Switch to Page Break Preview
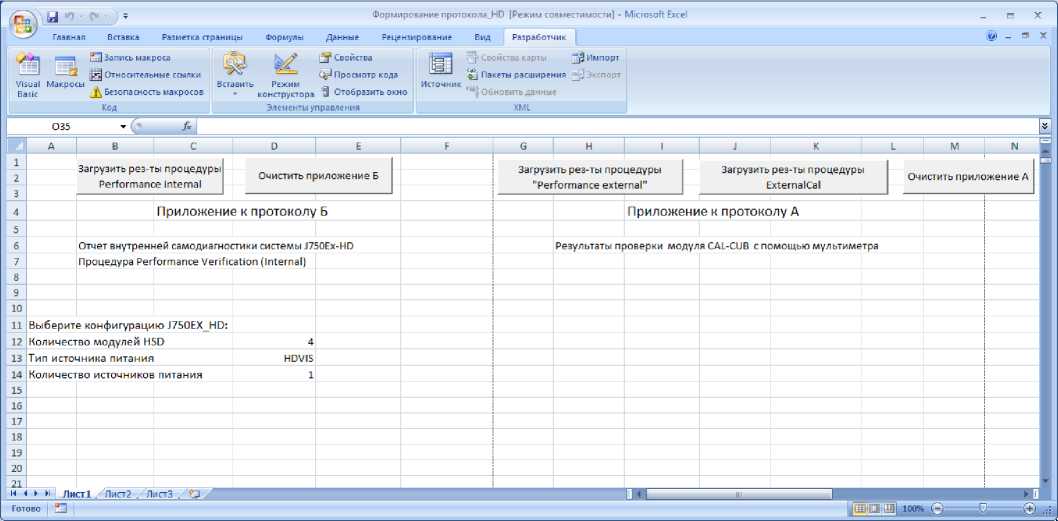 pyautogui.click(x=889, y=508)
